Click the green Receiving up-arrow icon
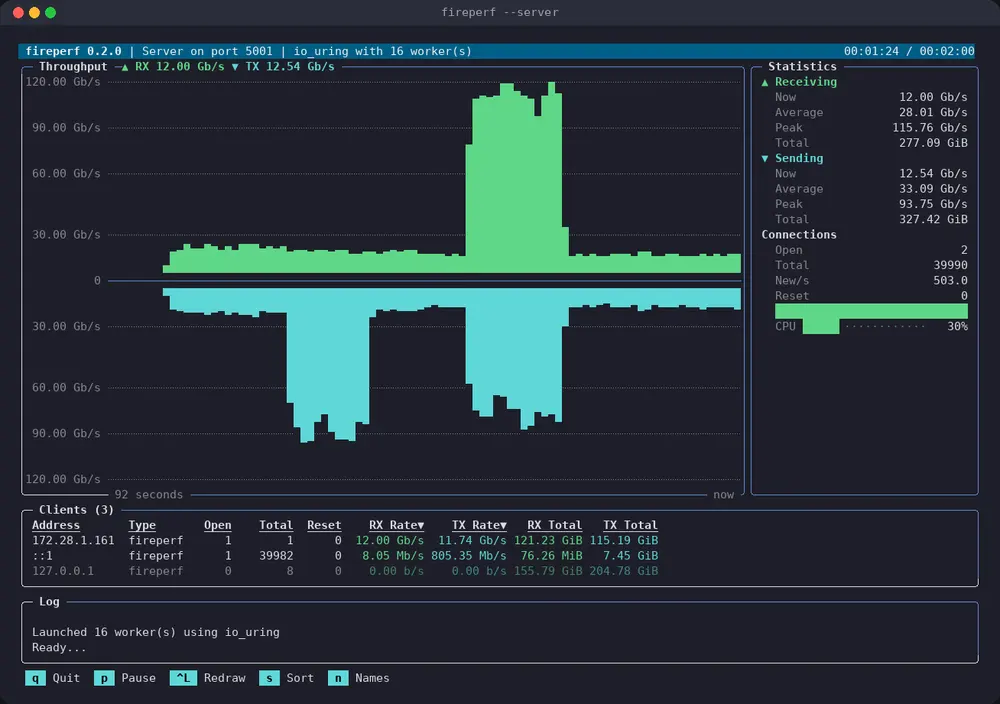Screen dimensions: 1000x704 tap(765, 82)
